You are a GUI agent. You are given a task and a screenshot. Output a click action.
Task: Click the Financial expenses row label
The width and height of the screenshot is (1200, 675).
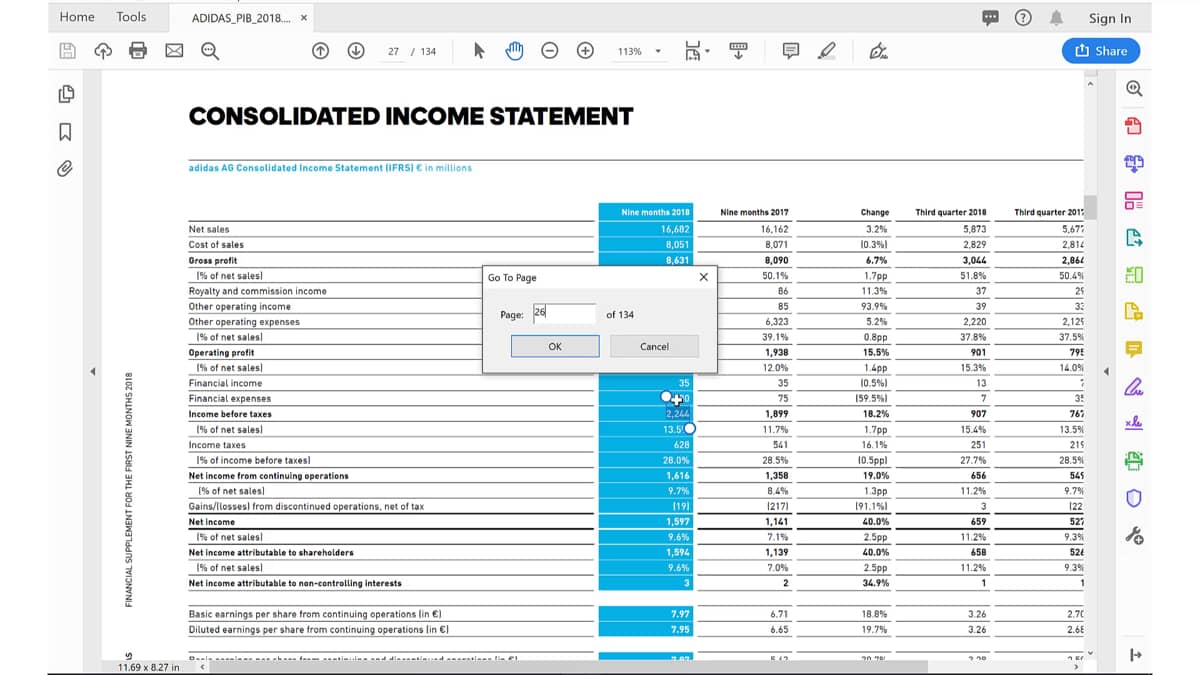pyautogui.click(x=229, y=398)
